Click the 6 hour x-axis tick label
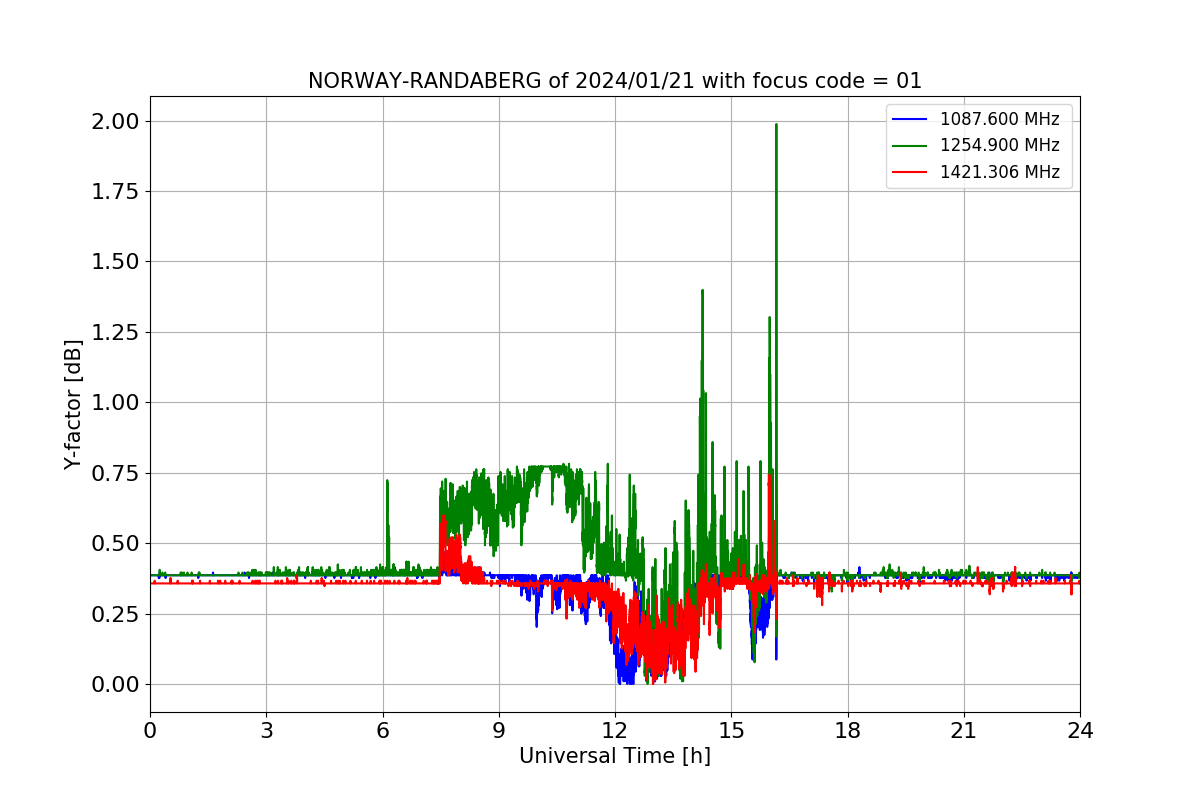Viewport: 1200px width, 800px height. tap(382, 731)
